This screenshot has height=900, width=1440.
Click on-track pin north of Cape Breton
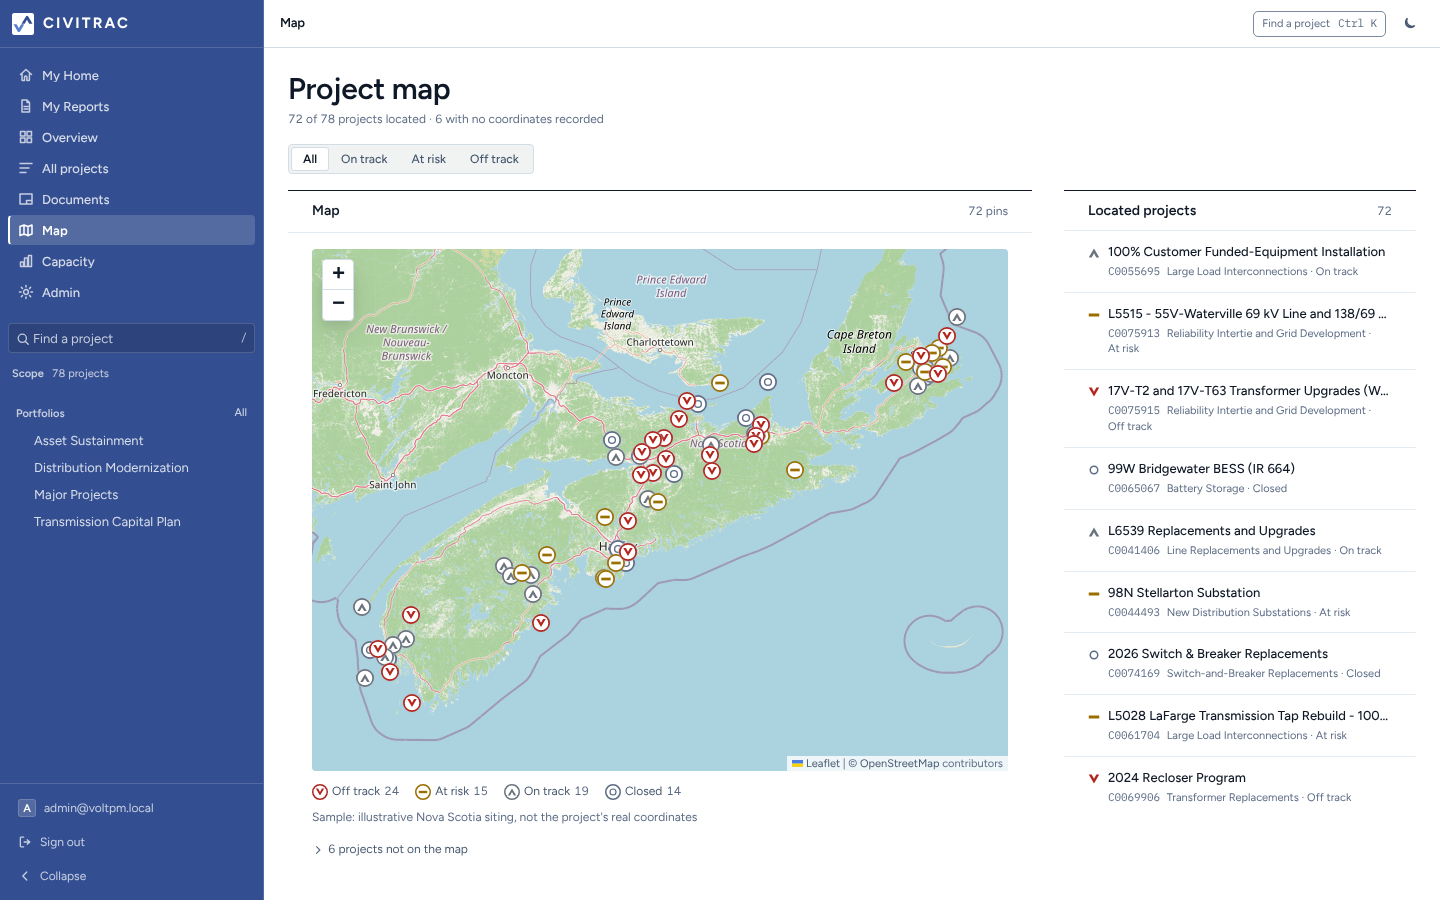957,317
